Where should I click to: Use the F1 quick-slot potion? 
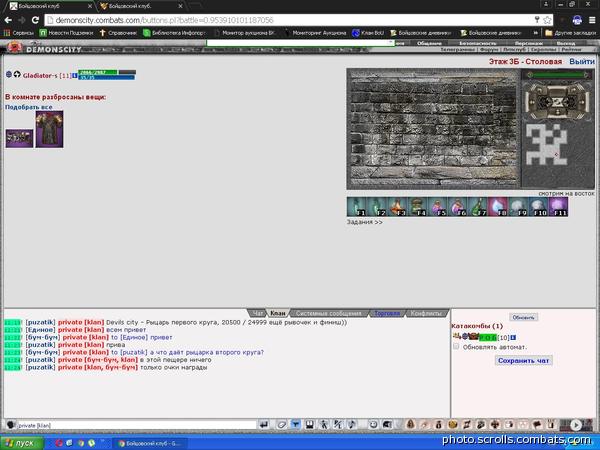(357, 207)
